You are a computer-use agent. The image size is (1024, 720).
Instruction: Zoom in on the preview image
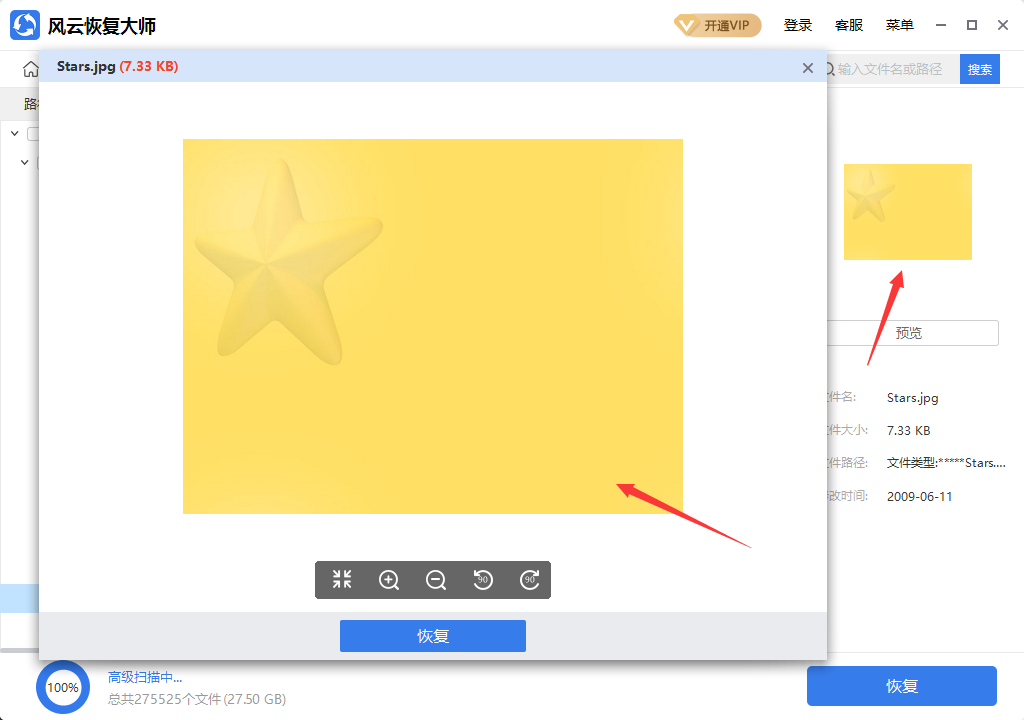[x=389, y=579]
